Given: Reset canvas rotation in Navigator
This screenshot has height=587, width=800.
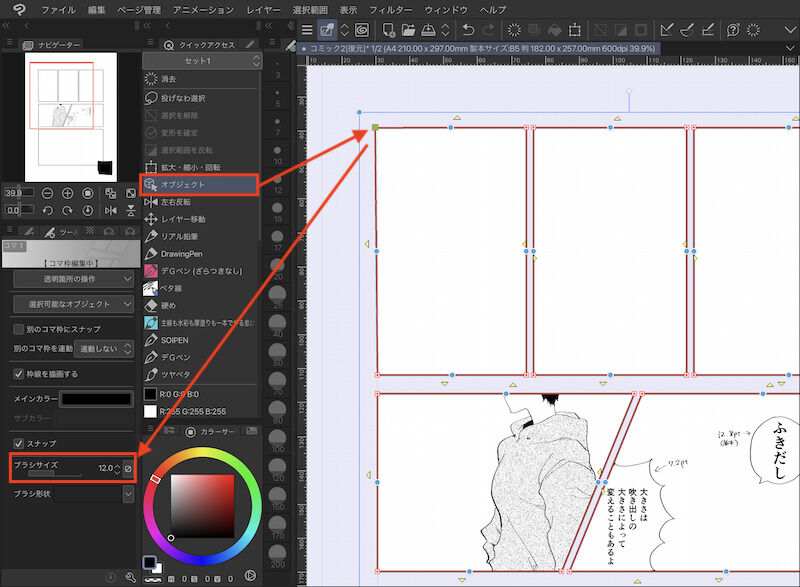Looking at the screenshot, I should 88,210.
